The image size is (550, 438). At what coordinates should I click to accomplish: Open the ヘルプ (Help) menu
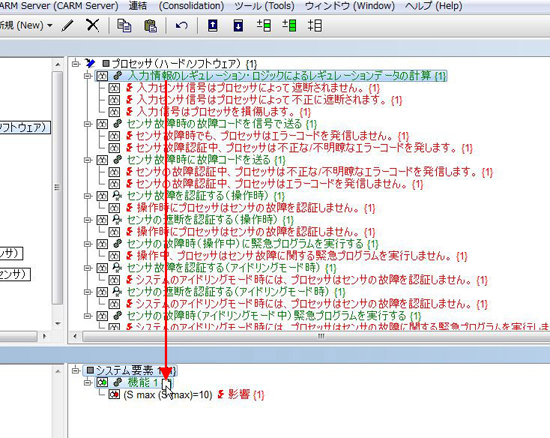pyautogui.click(x=434, y=6)
